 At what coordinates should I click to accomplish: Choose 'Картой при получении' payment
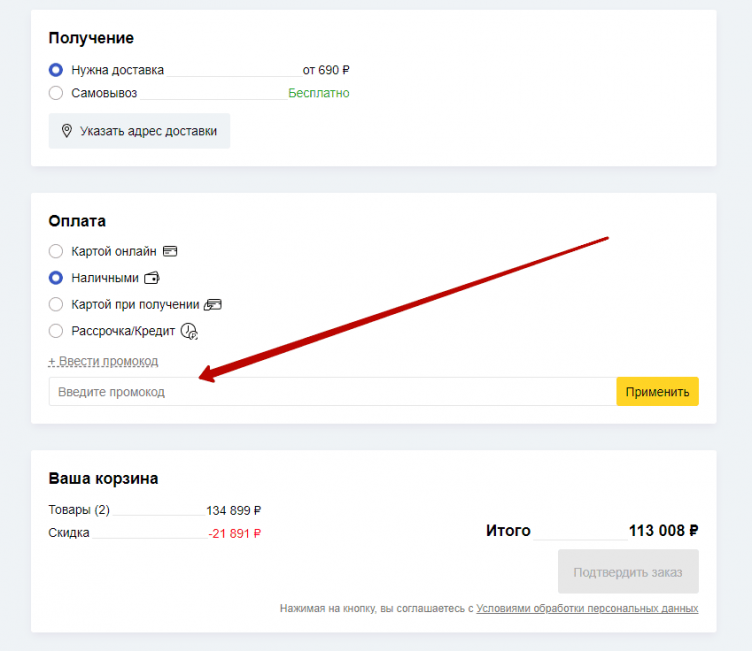point(56,304)
